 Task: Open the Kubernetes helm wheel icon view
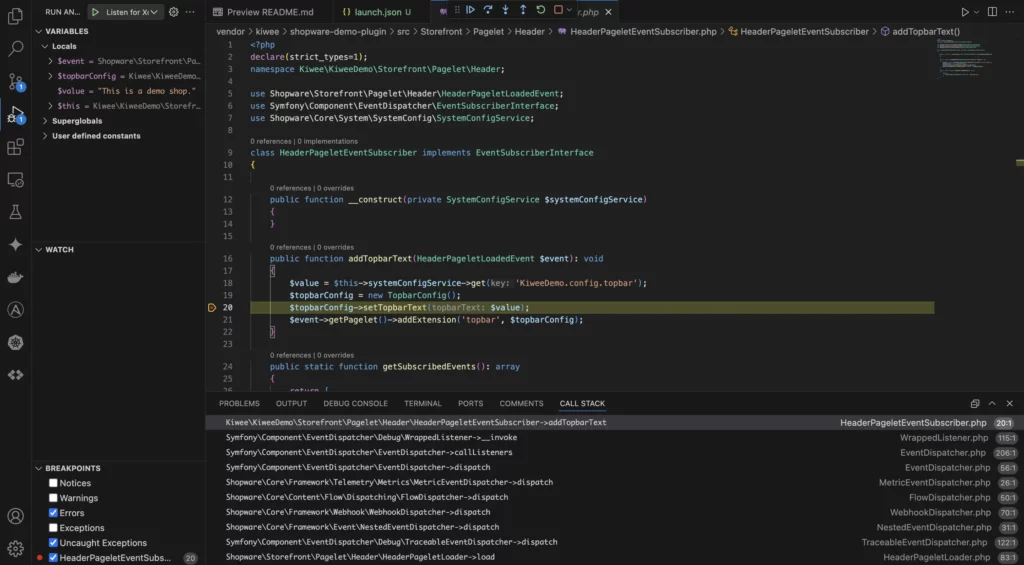15,342
